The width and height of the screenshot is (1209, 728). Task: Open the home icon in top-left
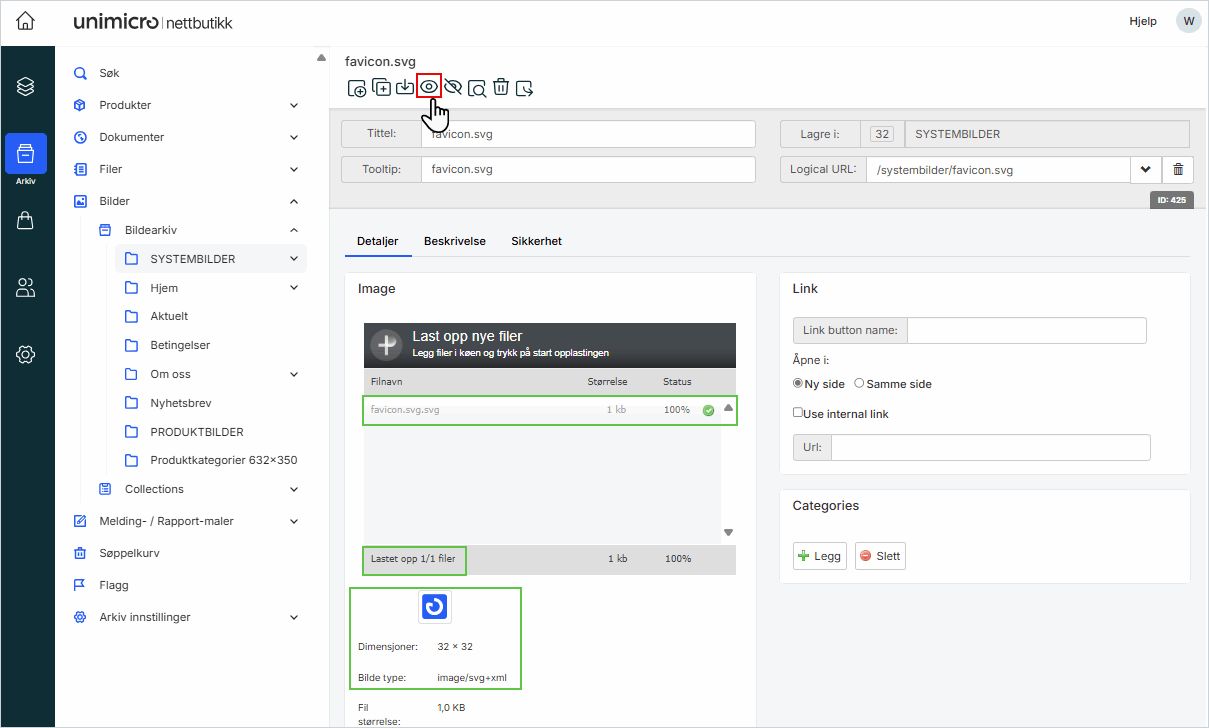[x=26, y=21]
